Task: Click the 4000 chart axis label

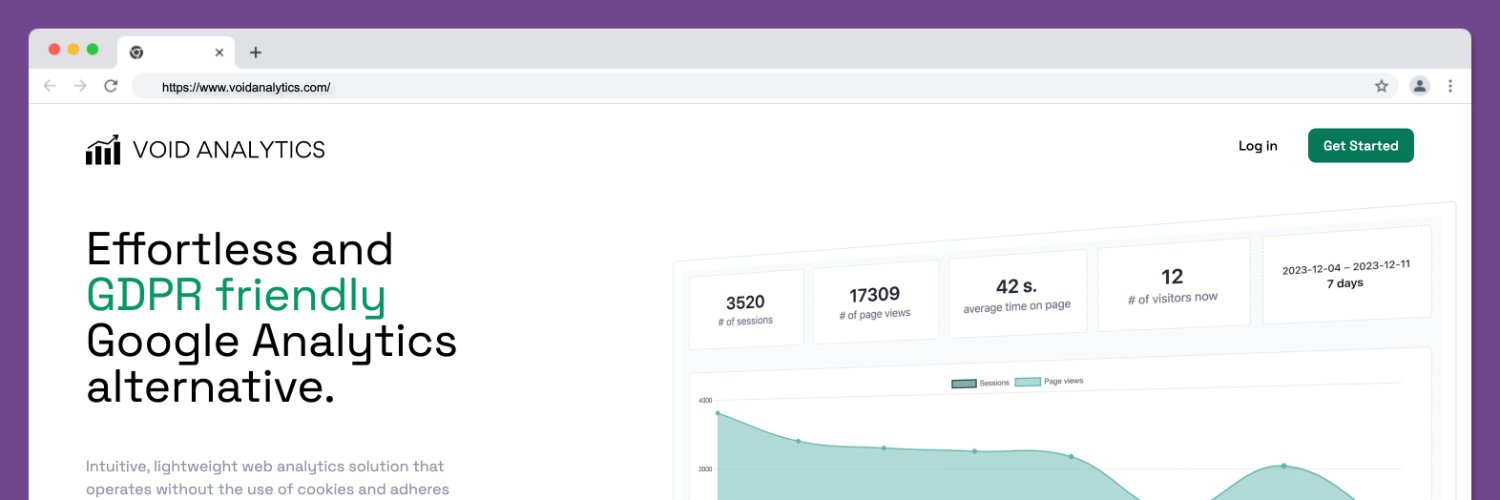Action: [705, 400]
